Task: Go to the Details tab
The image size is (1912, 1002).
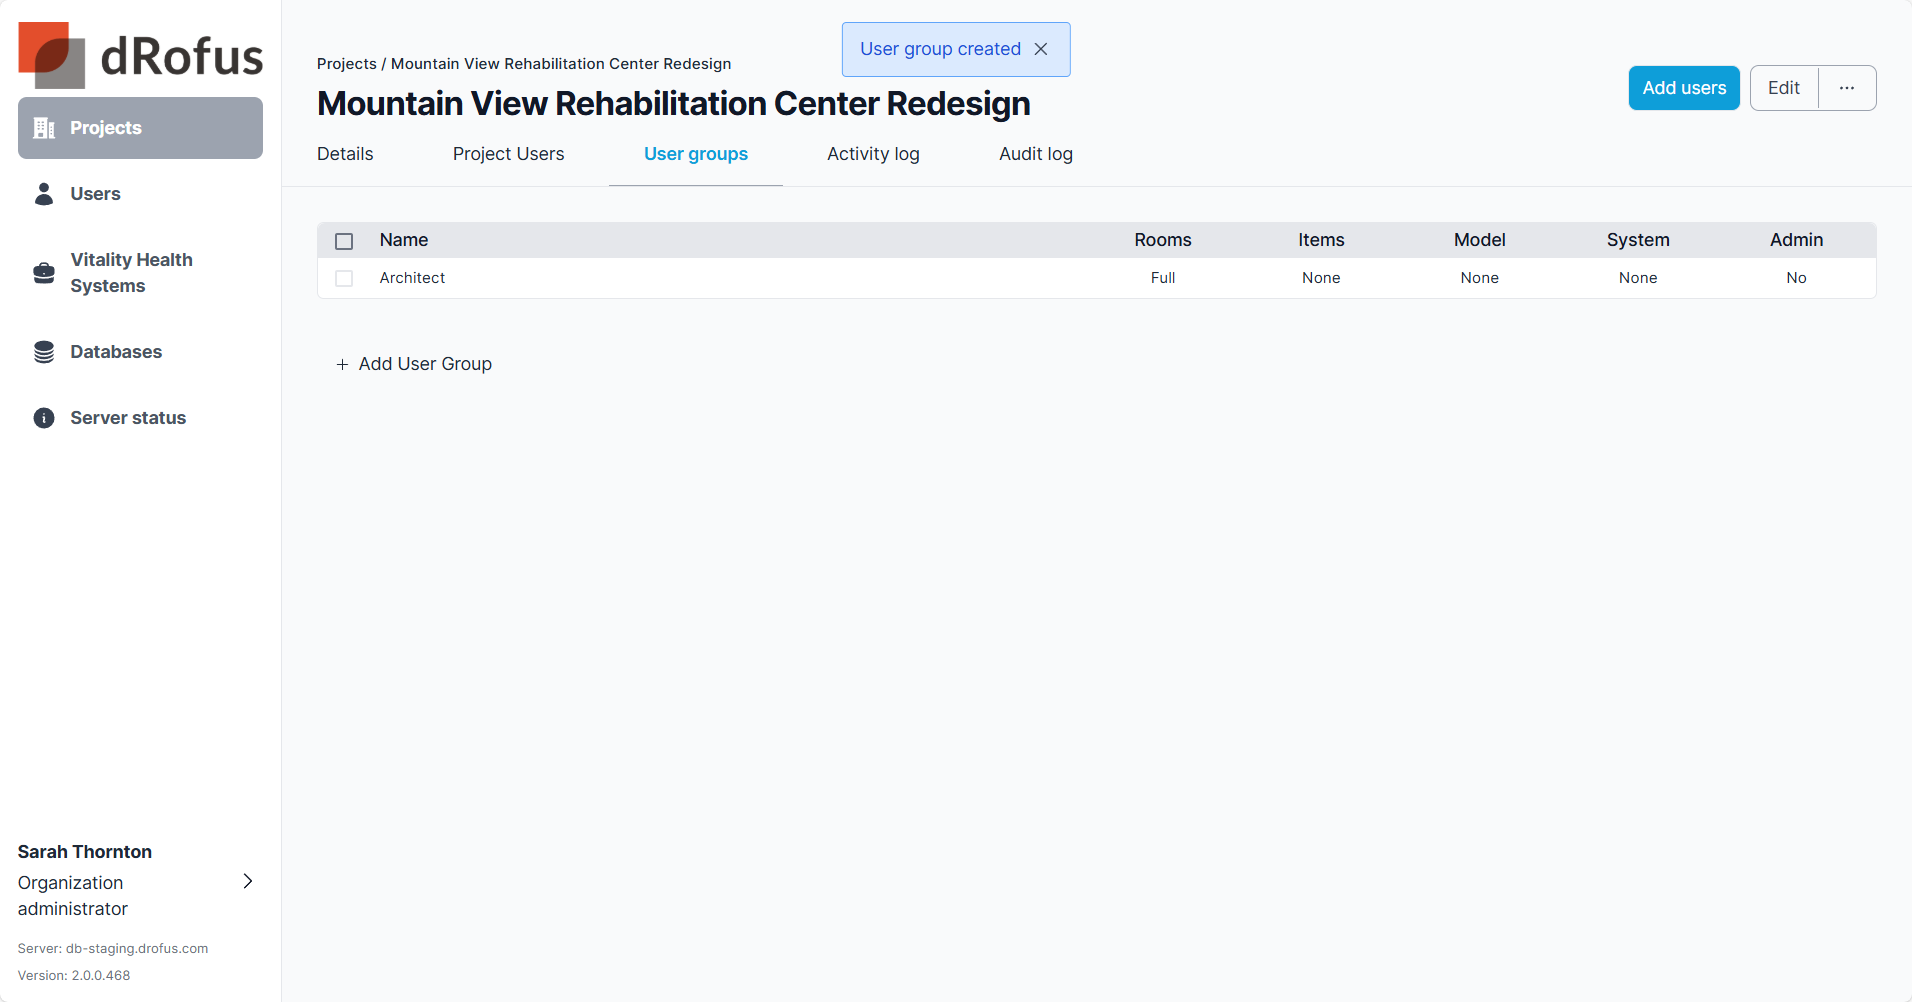Action: [345, 154]
